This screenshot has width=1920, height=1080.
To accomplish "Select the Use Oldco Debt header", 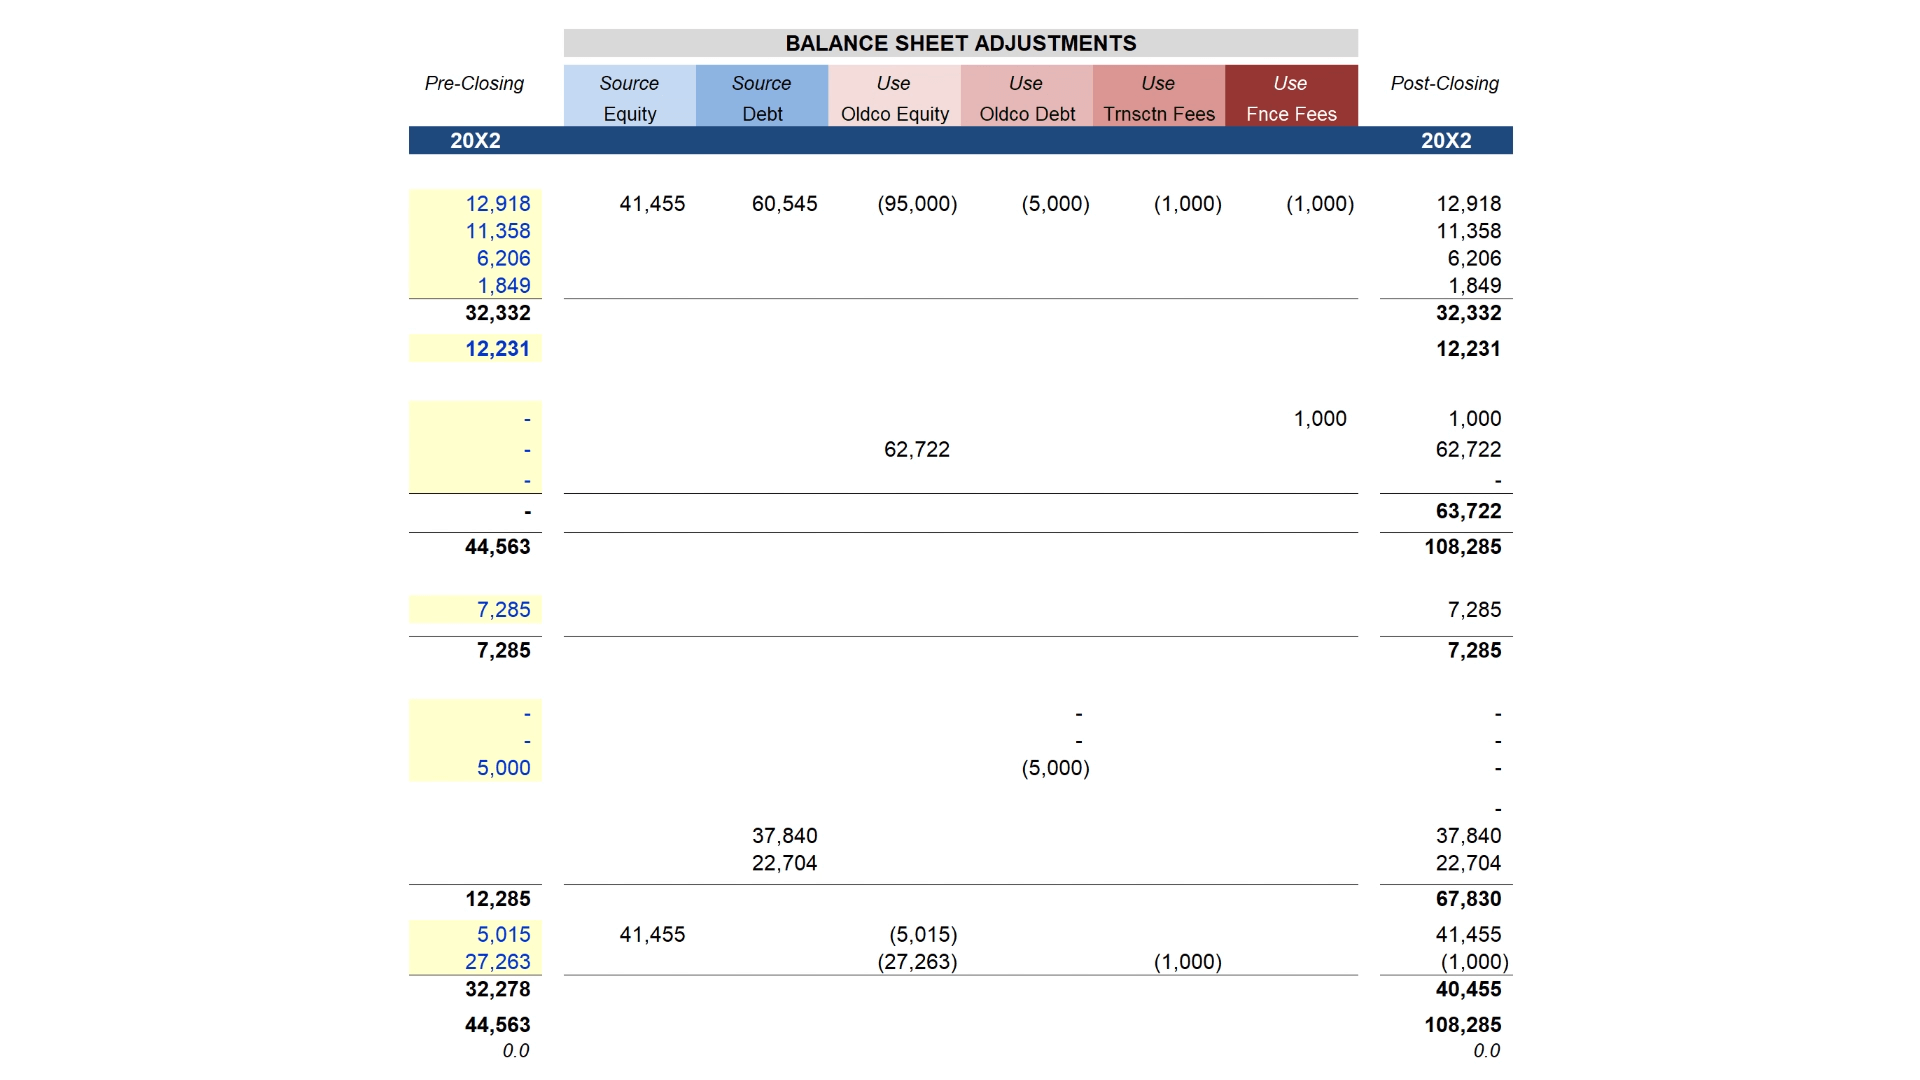I will tap(1027, 97).
